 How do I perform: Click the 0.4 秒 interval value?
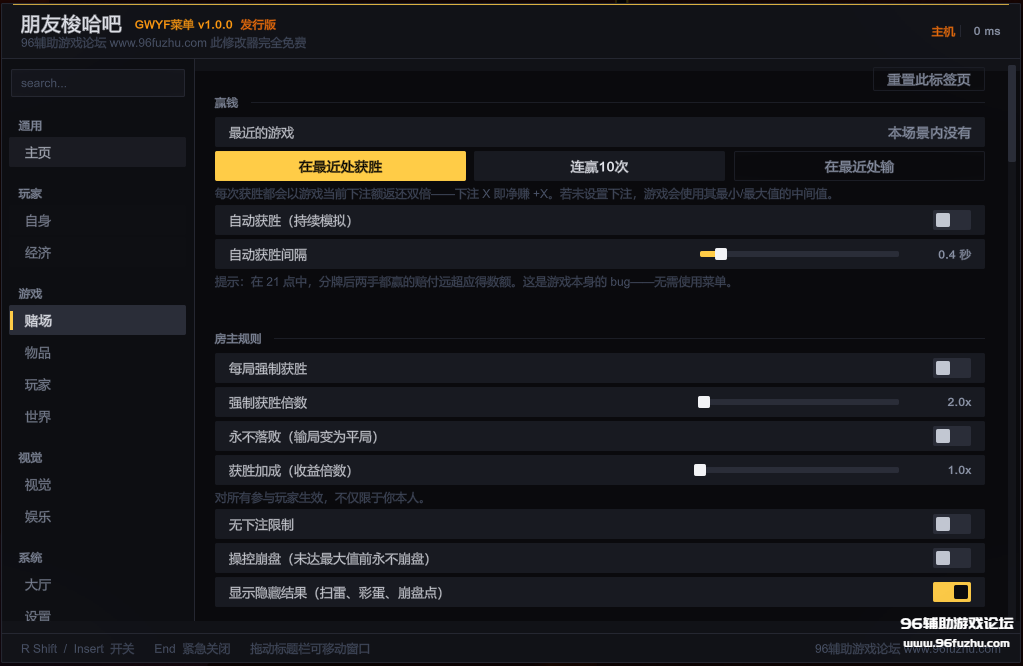pyautogui.click(x=954, y=254)
